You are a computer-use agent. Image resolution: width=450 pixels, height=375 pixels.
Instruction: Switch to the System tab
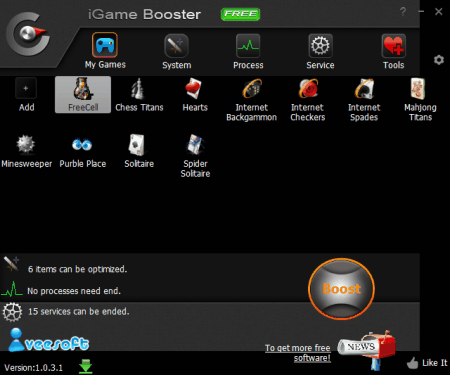click(176, 51)
